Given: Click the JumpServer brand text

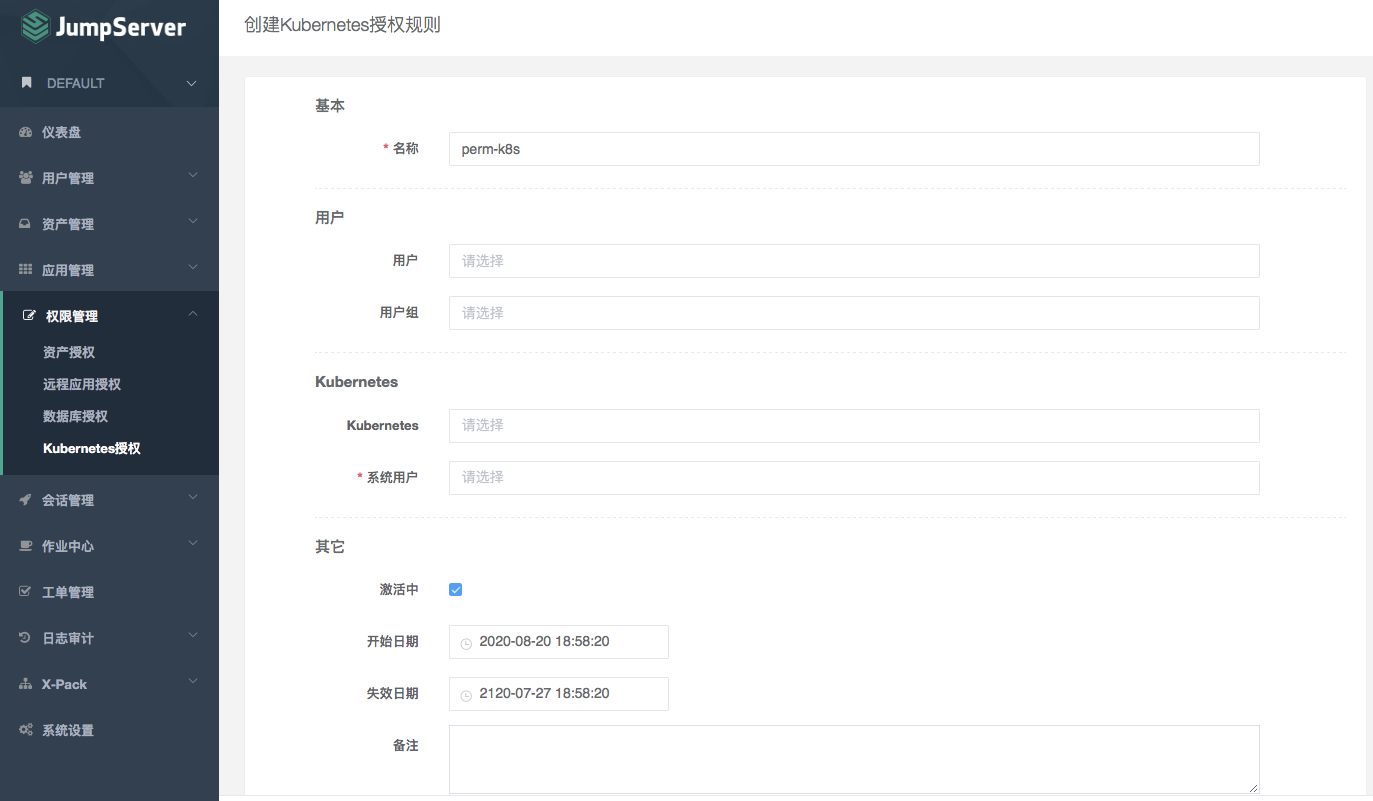Looking at the screenshot, I should pos(122,27).
